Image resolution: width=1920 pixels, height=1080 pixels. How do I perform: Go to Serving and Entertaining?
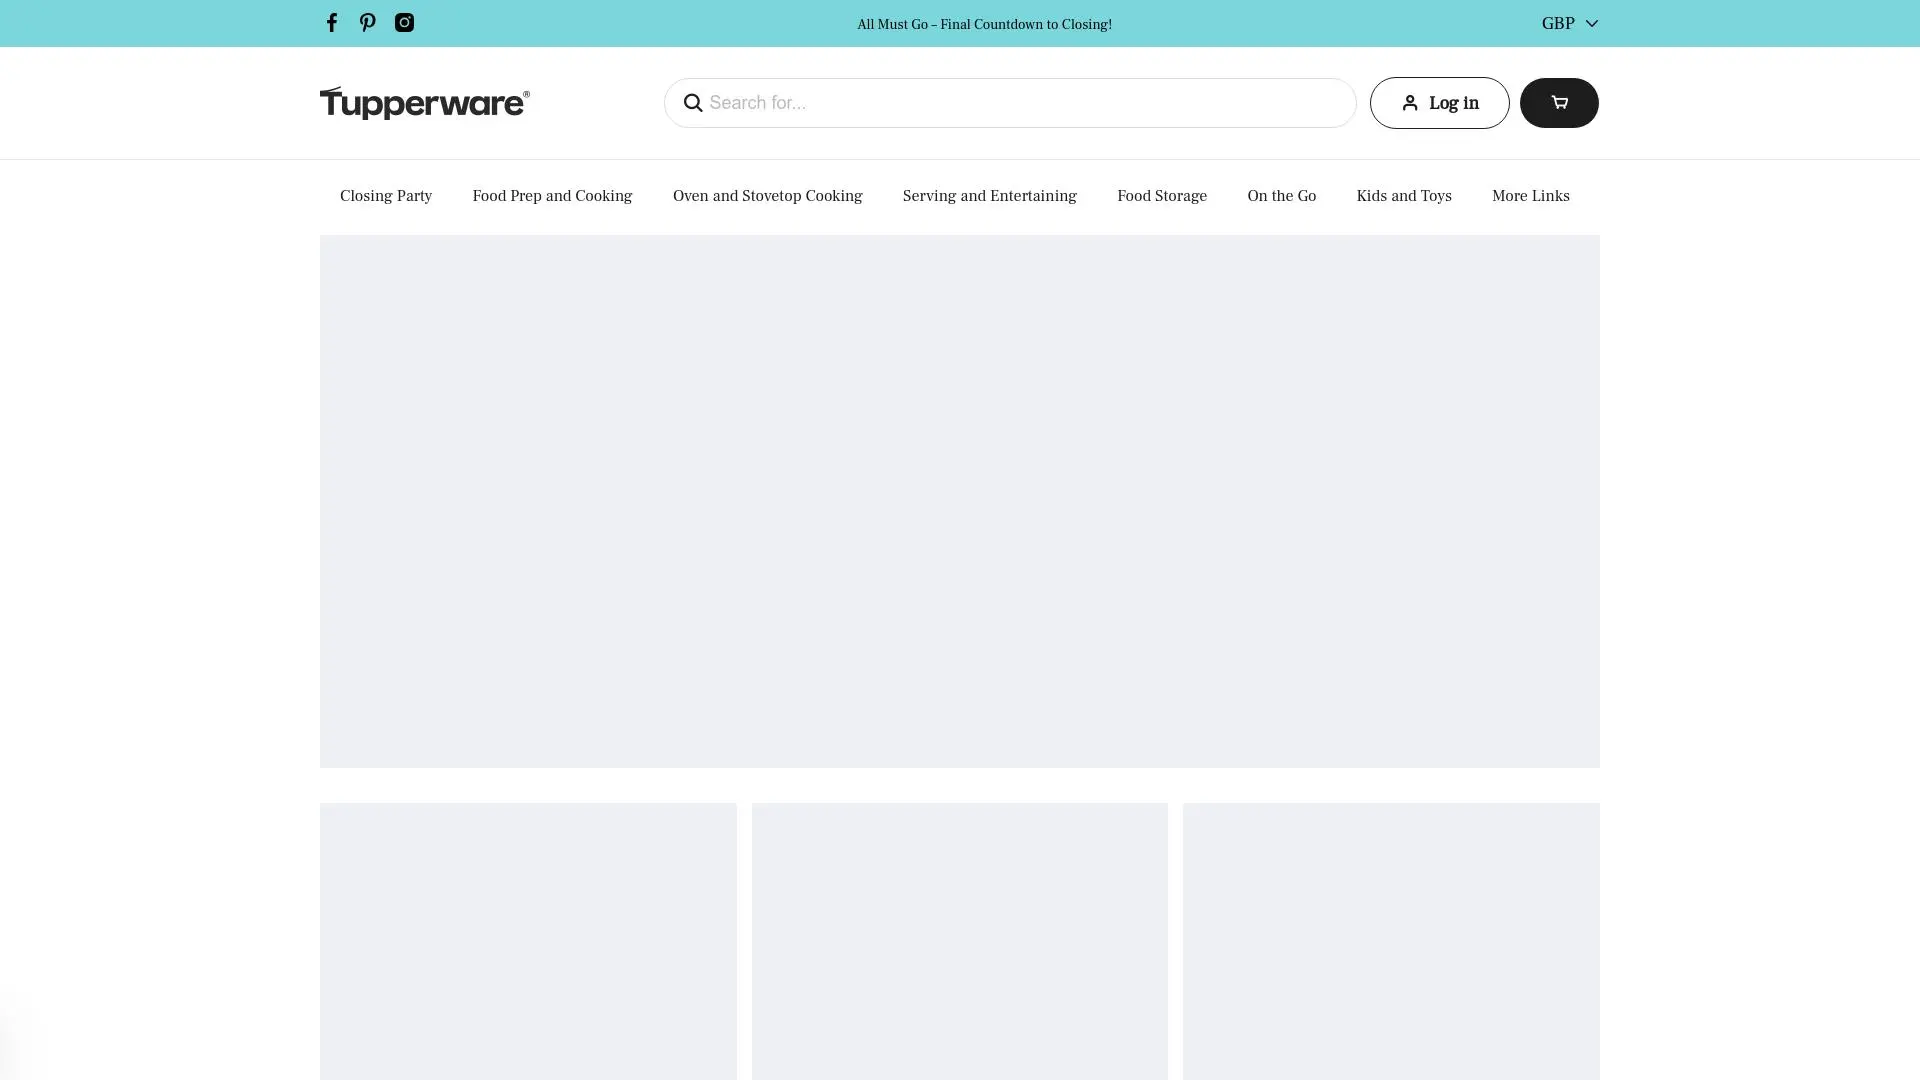989,196
